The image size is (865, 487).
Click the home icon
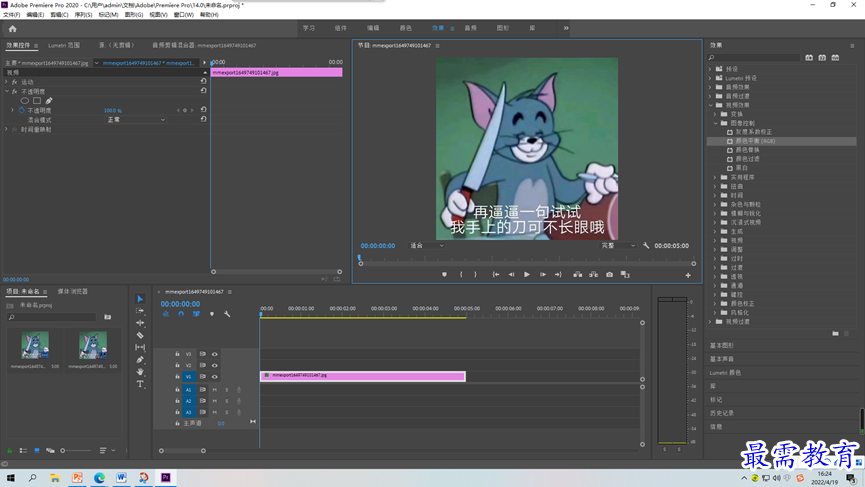pos(13,29)
